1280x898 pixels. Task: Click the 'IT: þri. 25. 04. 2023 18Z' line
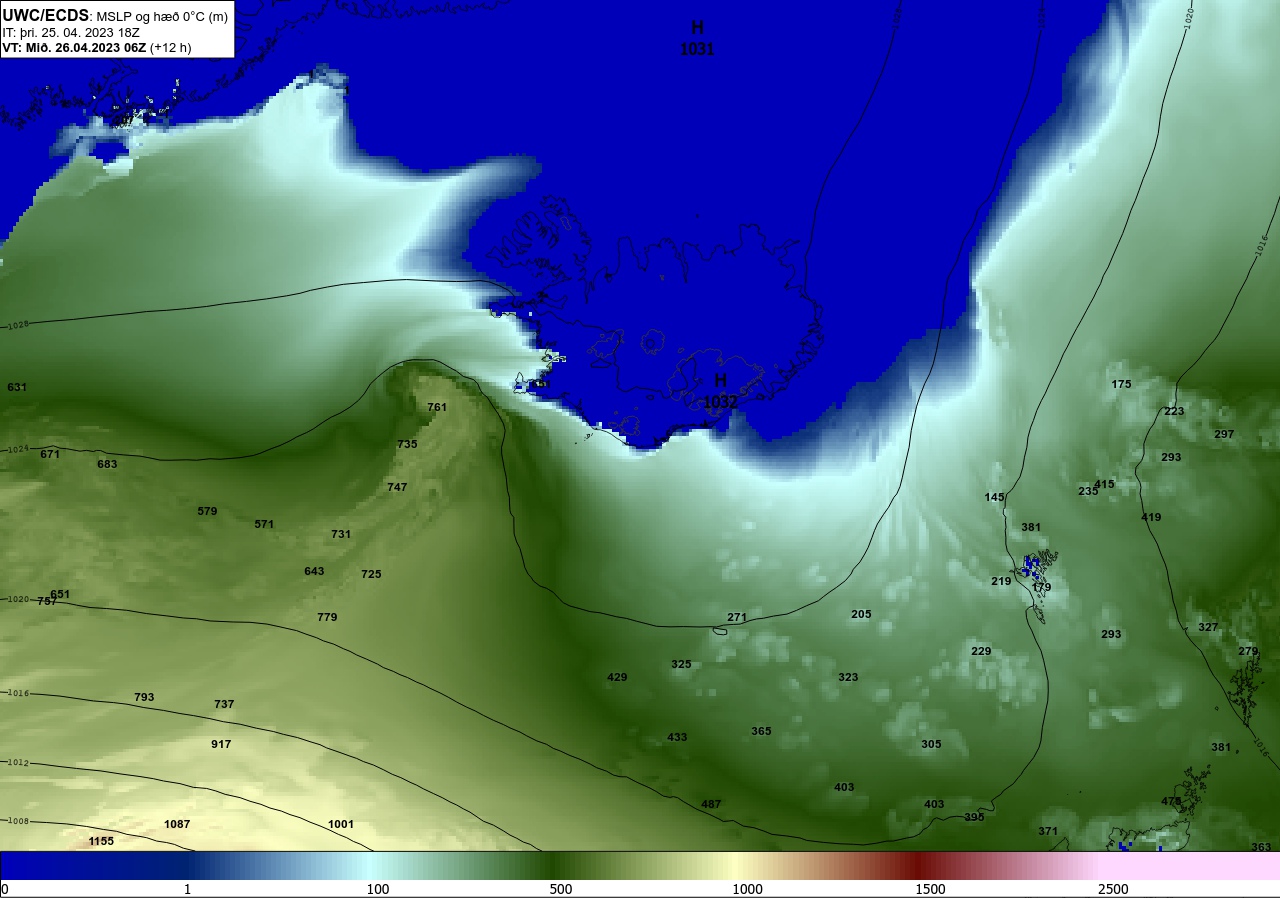coord(71,32)
